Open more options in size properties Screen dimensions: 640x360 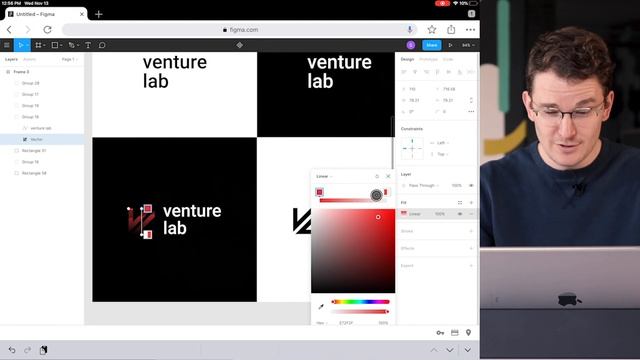471,111
